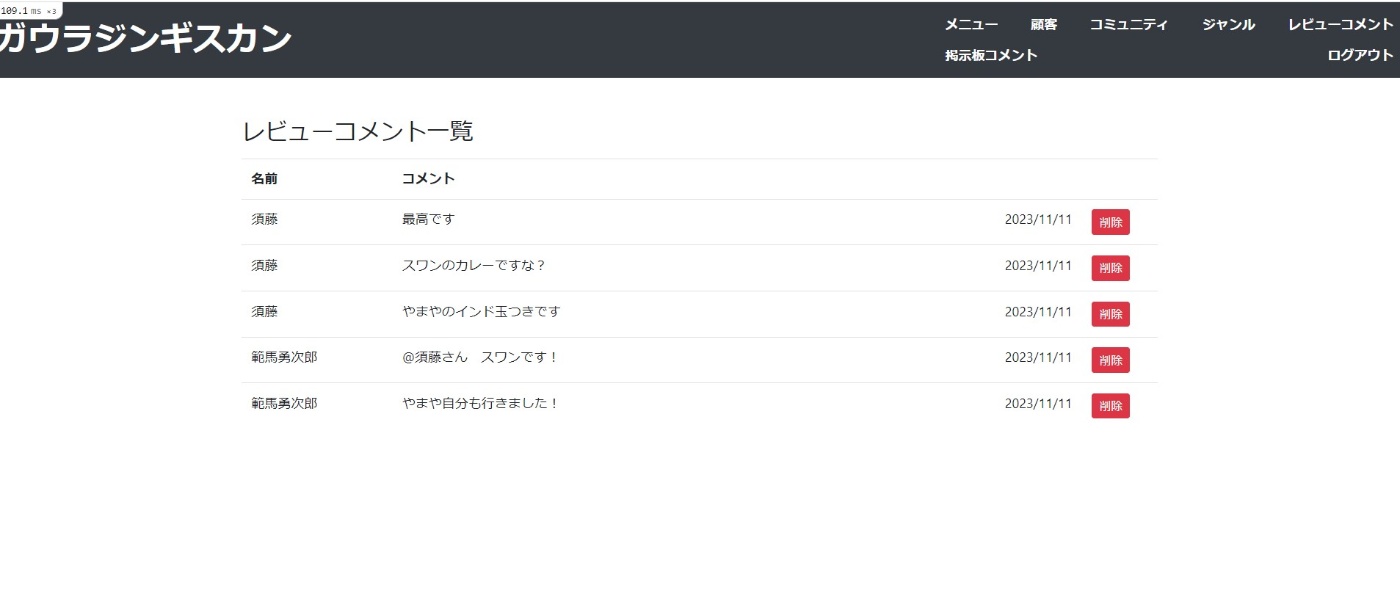Image resolution: width=1400 pixels, height=596 pixels.
Task: Open the 掲示板コメント nav link
Action: point(991,55)
